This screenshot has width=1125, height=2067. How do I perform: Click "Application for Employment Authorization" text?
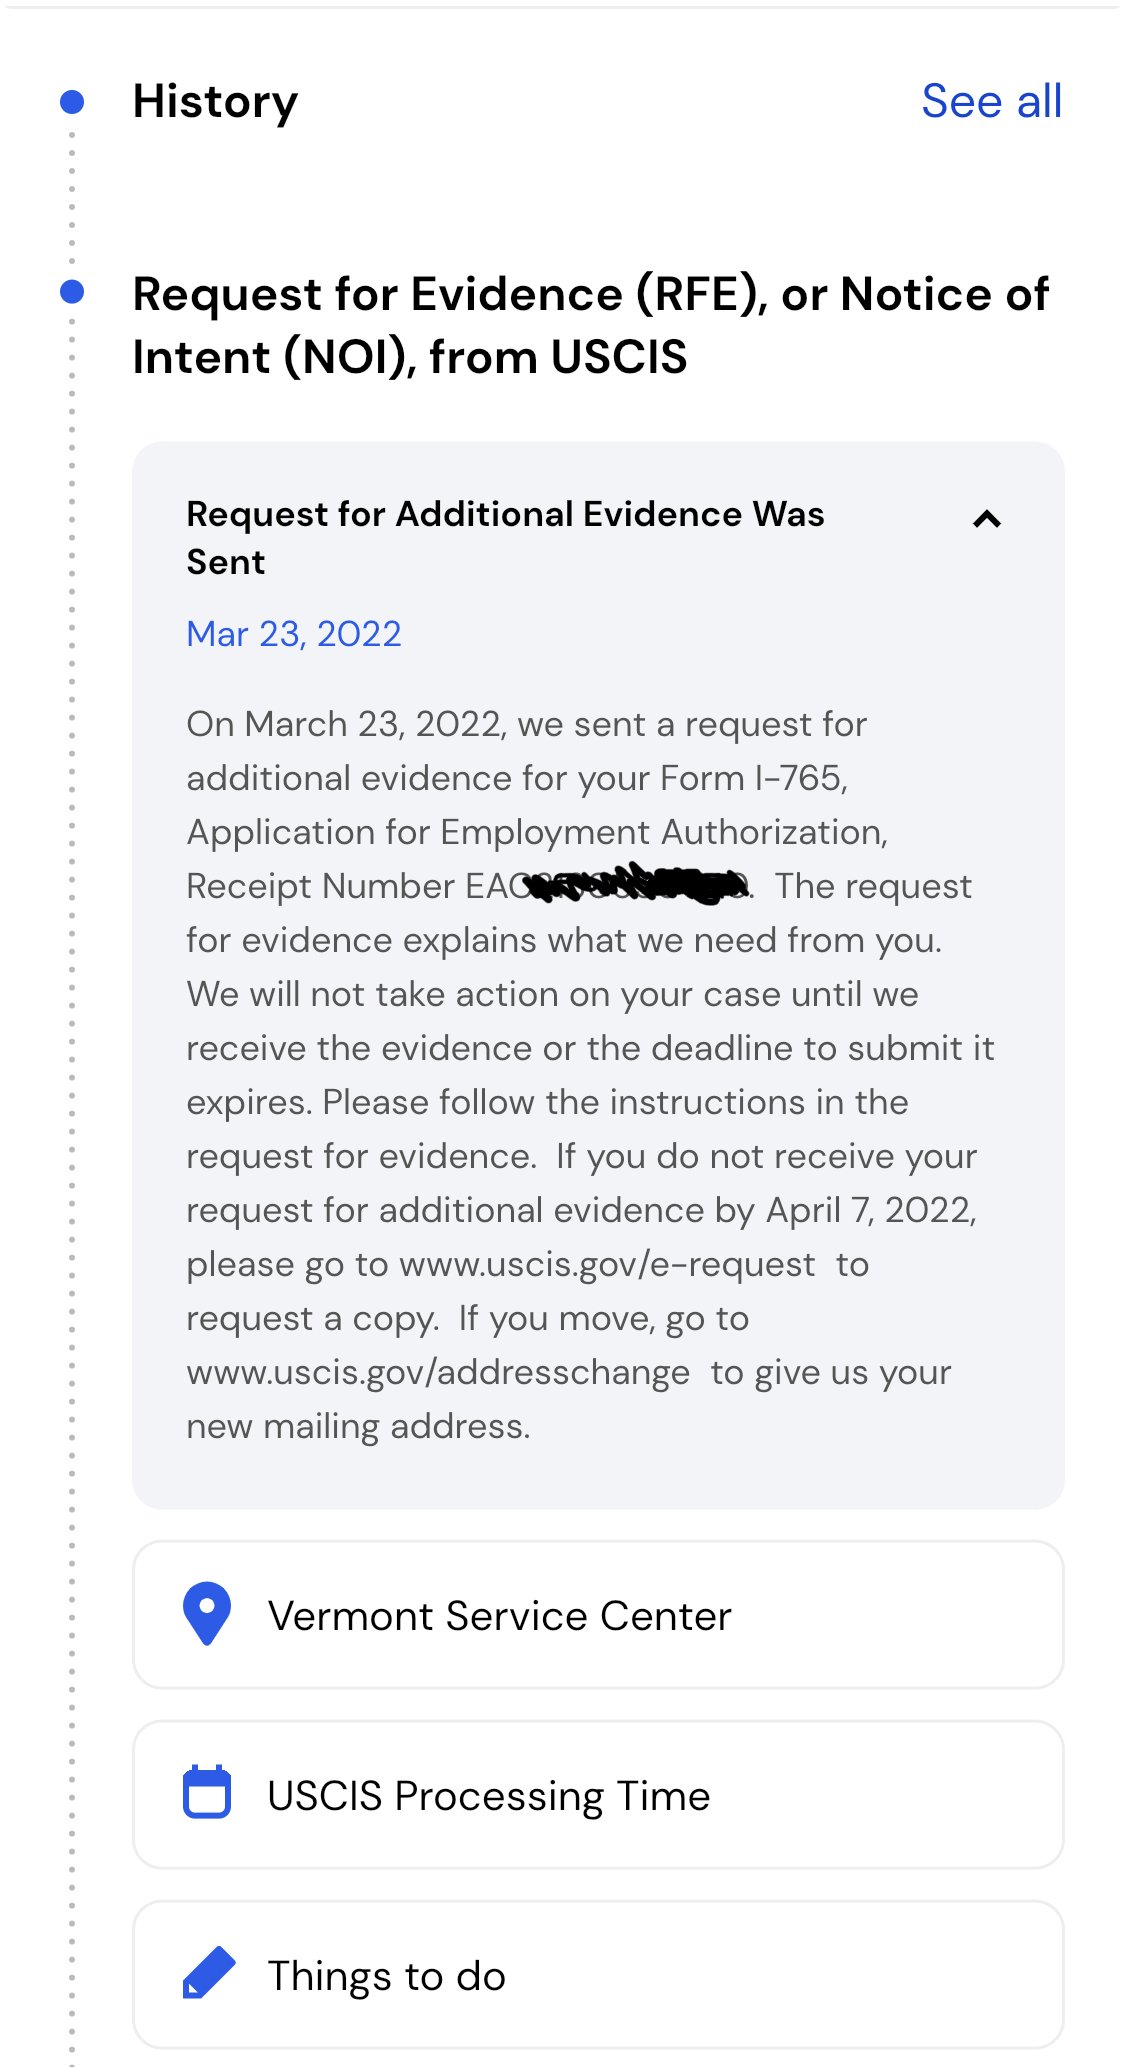pyautogui.click(x=536, y=832)
